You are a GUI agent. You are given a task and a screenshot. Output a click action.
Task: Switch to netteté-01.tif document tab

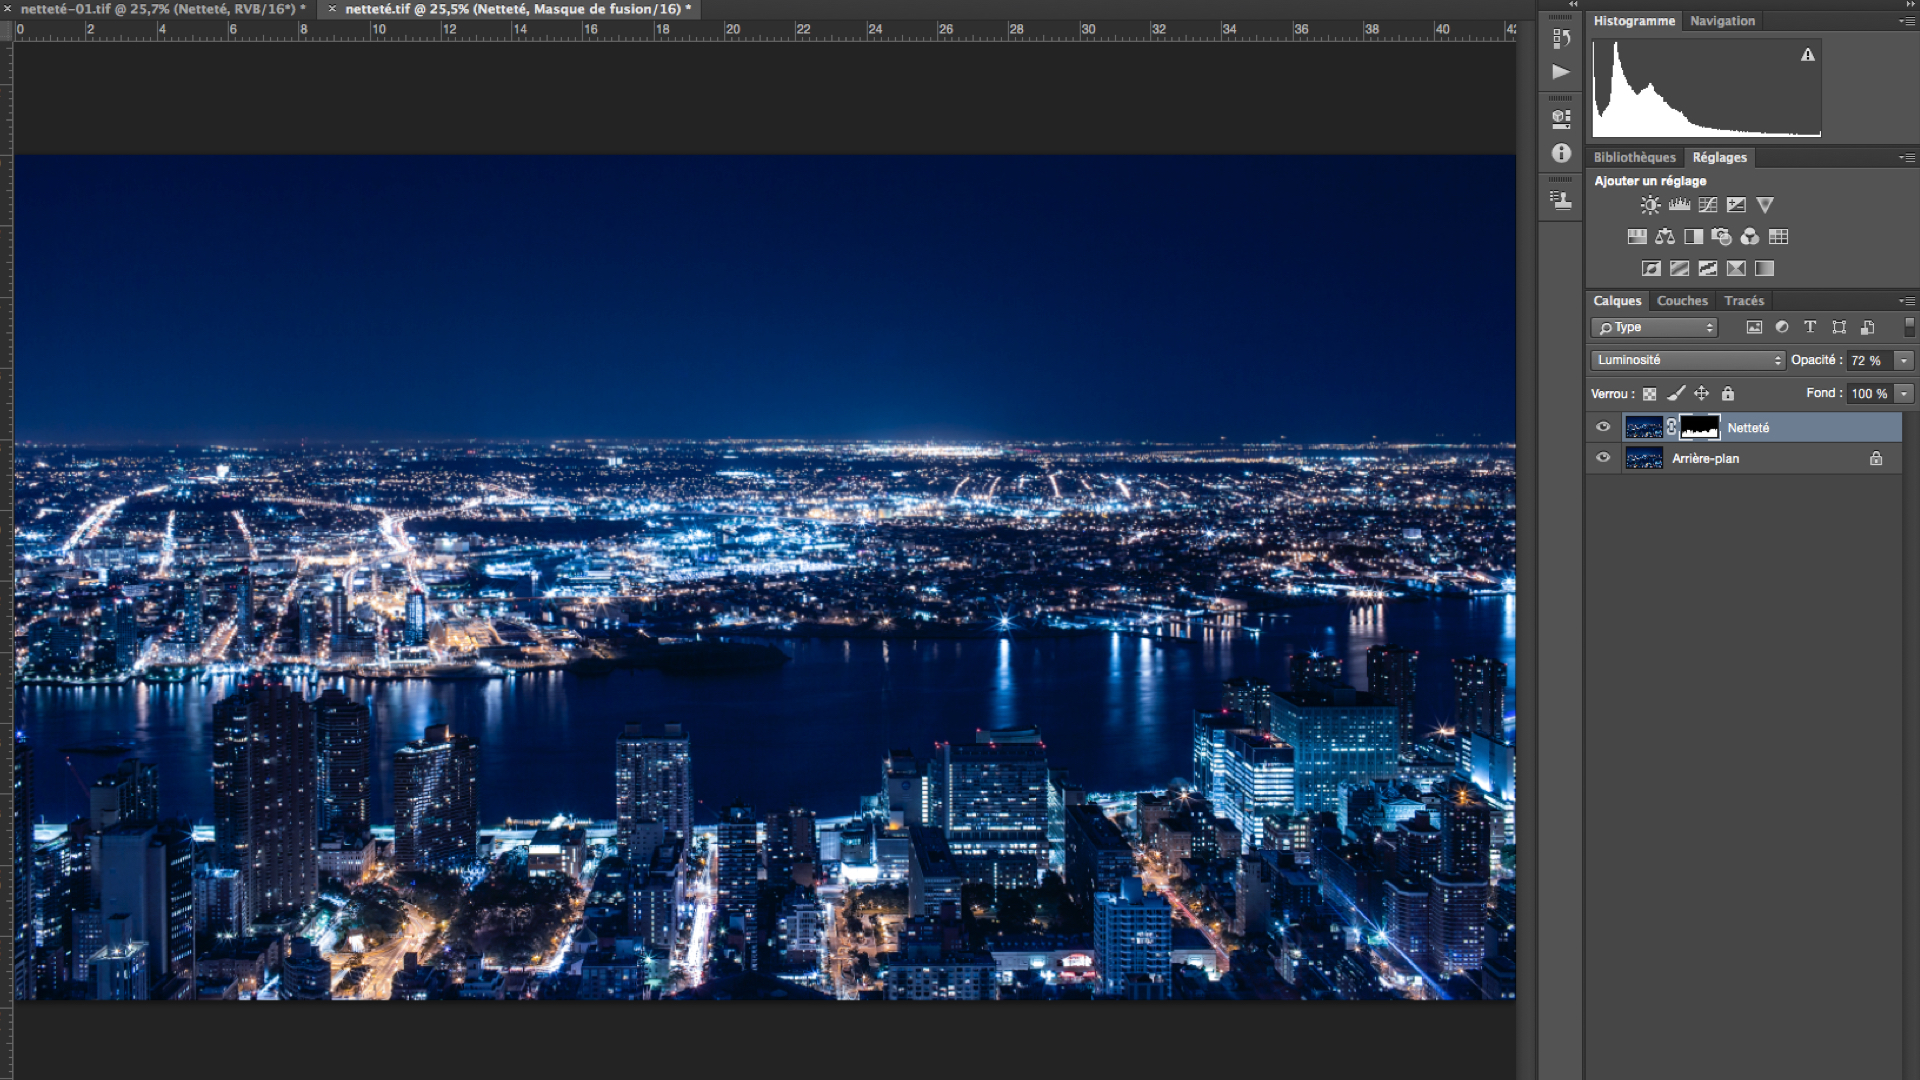click(160, 9)
